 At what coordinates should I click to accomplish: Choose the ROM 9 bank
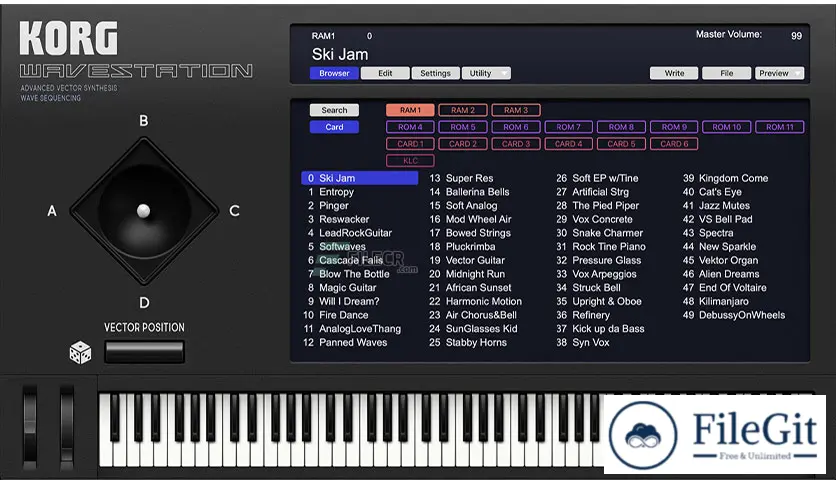coord(674,127)
